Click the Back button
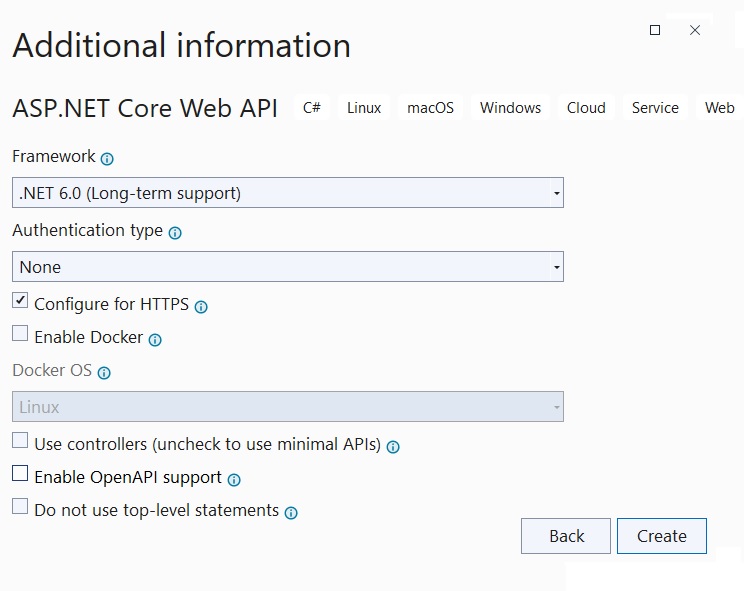This screenshot has width=744, height=591. 566,536
